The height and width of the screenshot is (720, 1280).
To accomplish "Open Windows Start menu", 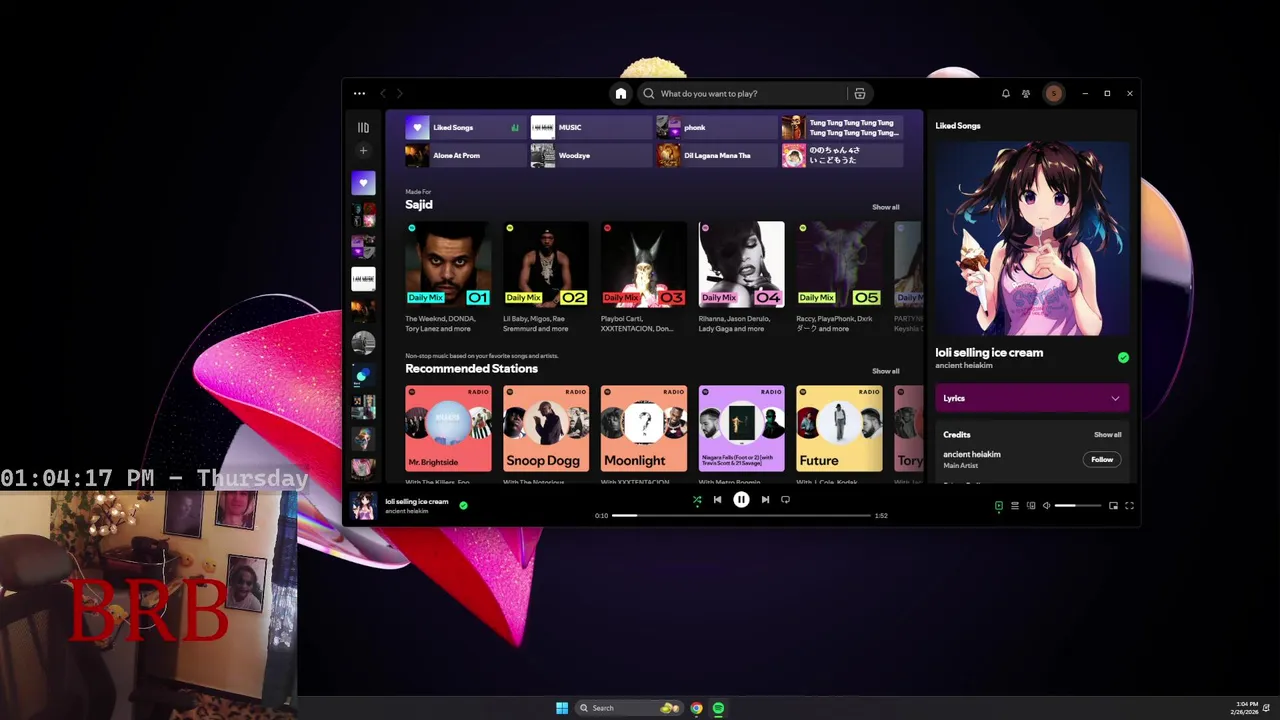I will coord(562,708).
